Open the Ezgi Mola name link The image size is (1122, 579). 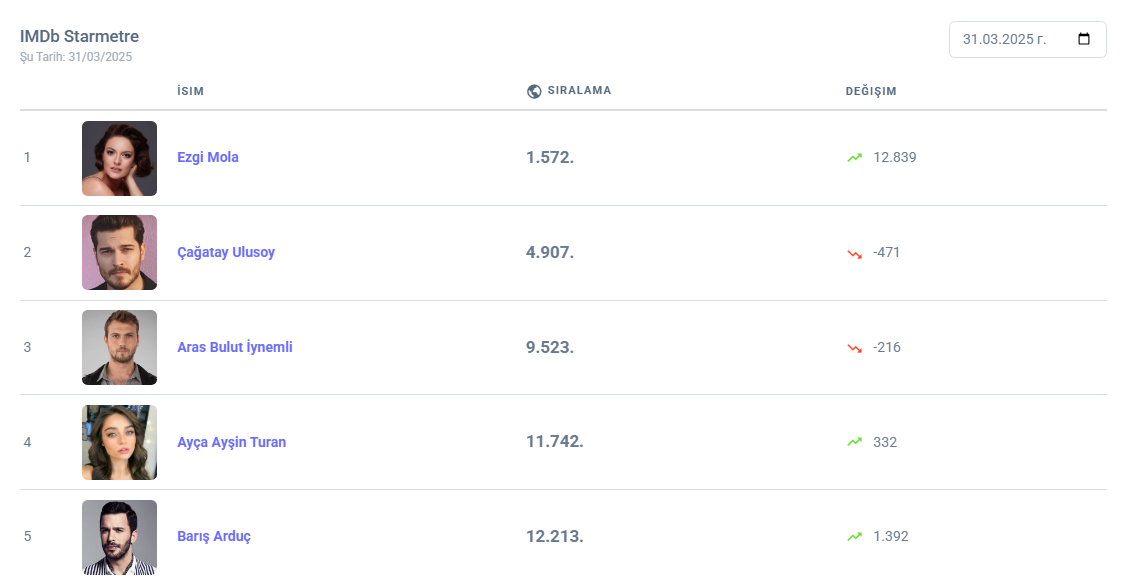[x=208, y=157]
